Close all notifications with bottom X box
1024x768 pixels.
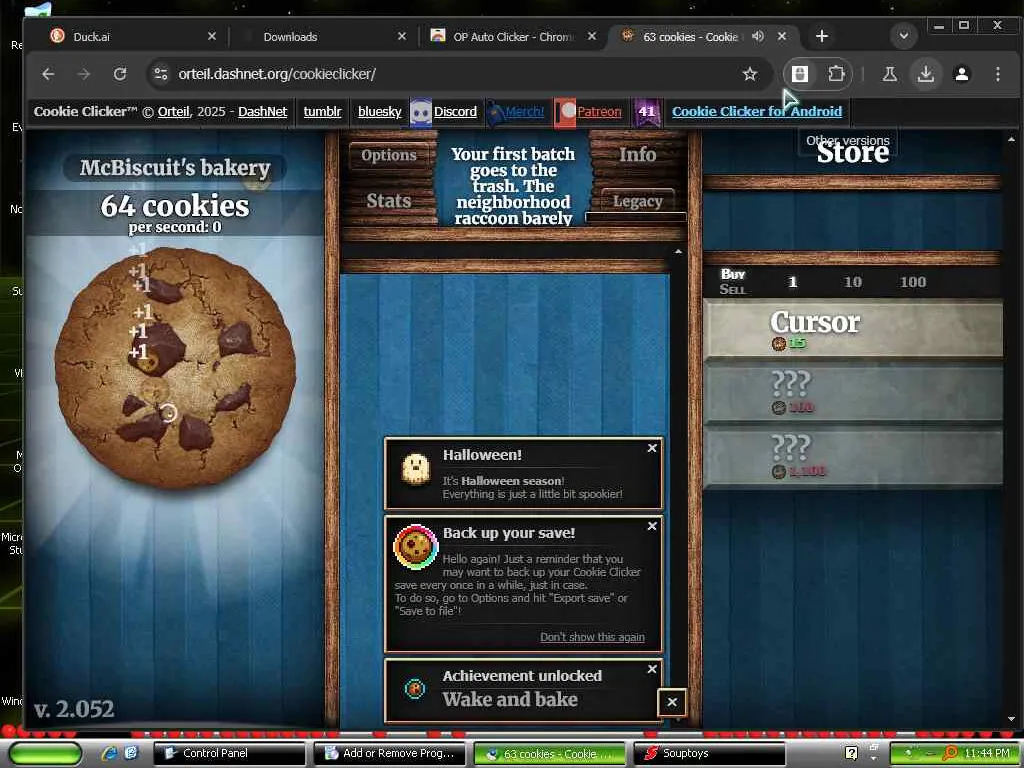pos(672,703)
